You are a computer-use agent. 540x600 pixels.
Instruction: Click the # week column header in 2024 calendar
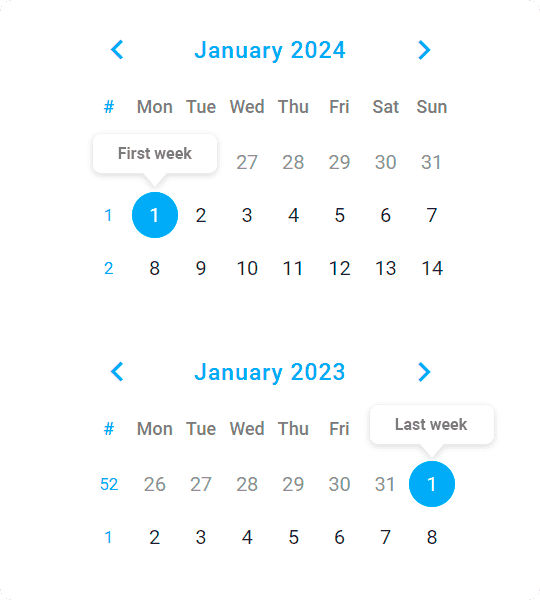(109, 107)
